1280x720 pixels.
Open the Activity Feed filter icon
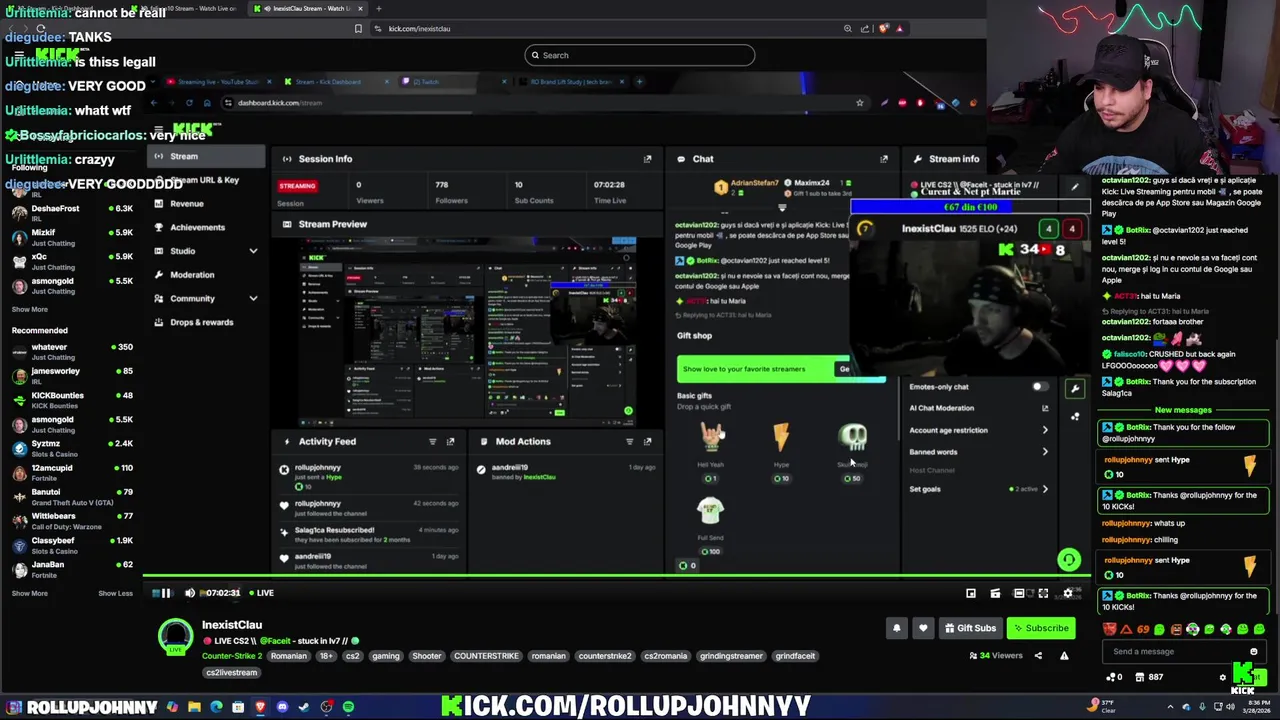click(x=432, y=441)
